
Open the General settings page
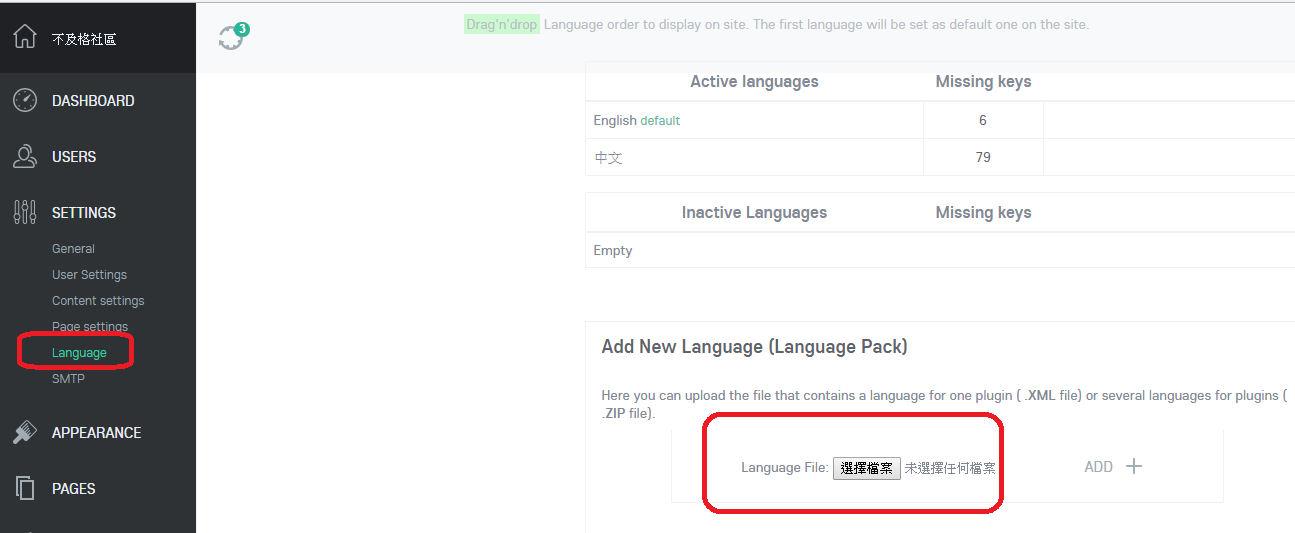tap(73, 249)
